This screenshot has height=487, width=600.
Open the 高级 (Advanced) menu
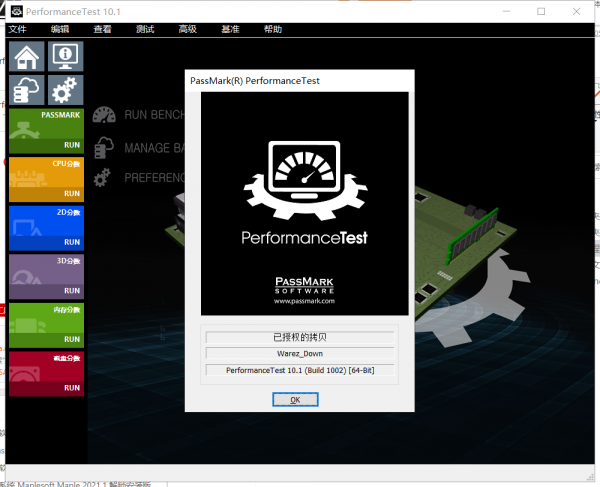(x=188, y=29)
